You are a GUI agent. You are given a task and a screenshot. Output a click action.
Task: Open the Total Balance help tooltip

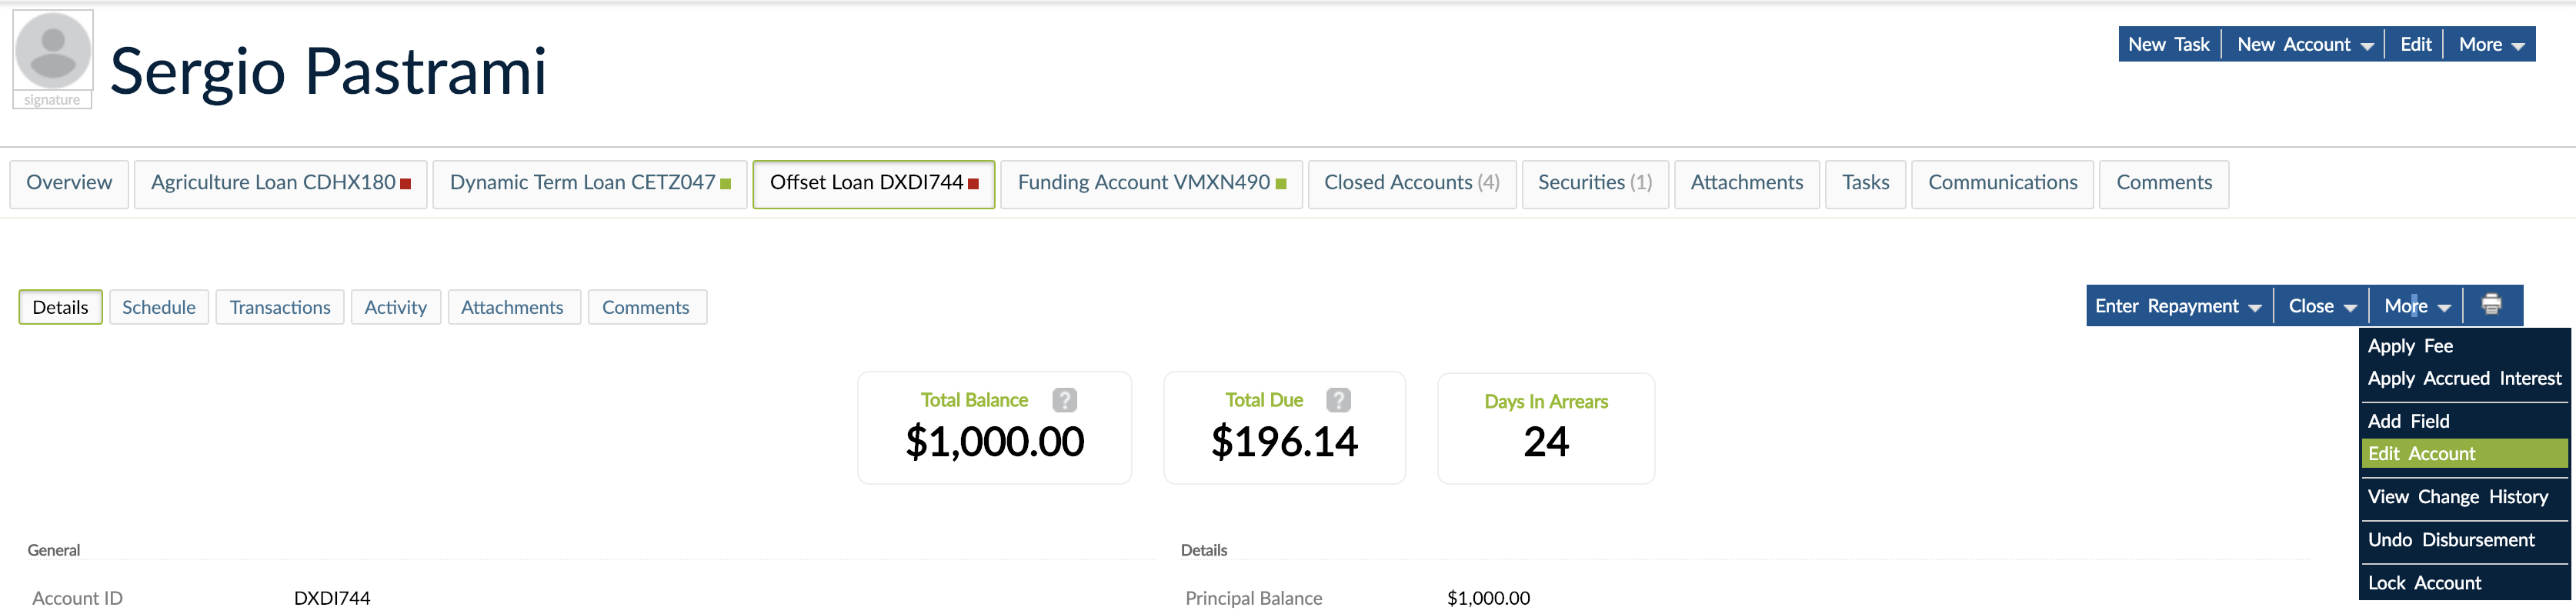1065,399
